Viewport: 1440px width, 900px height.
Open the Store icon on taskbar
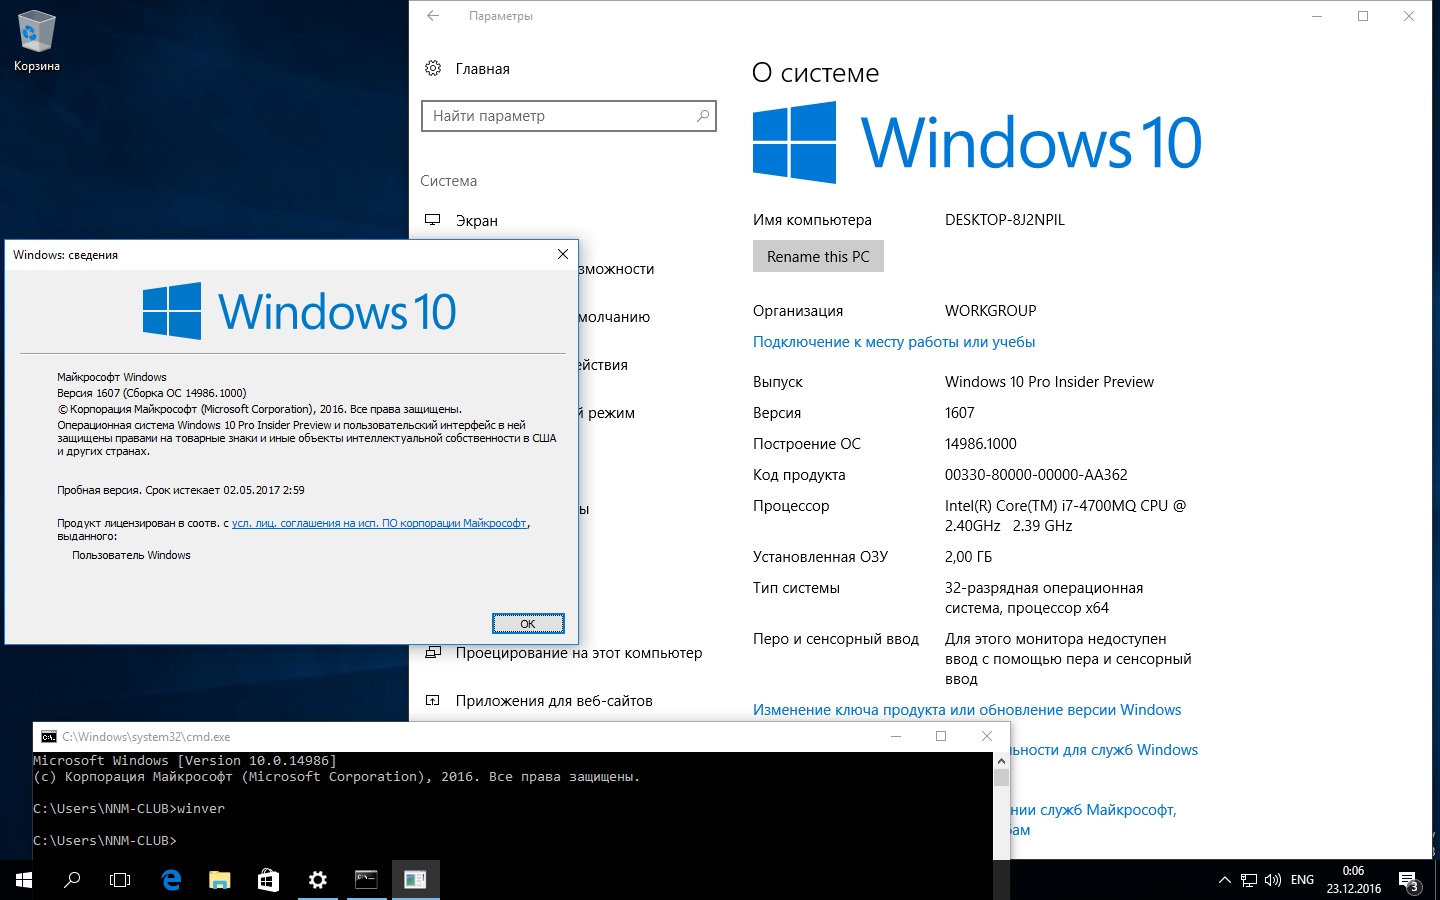point(268,880)
